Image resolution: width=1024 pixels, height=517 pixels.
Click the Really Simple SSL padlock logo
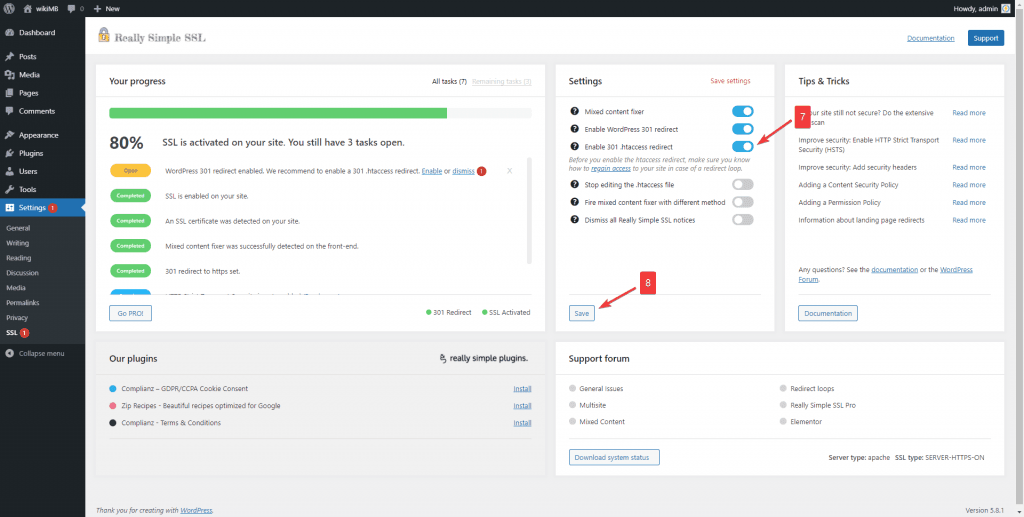coord(104,35)
